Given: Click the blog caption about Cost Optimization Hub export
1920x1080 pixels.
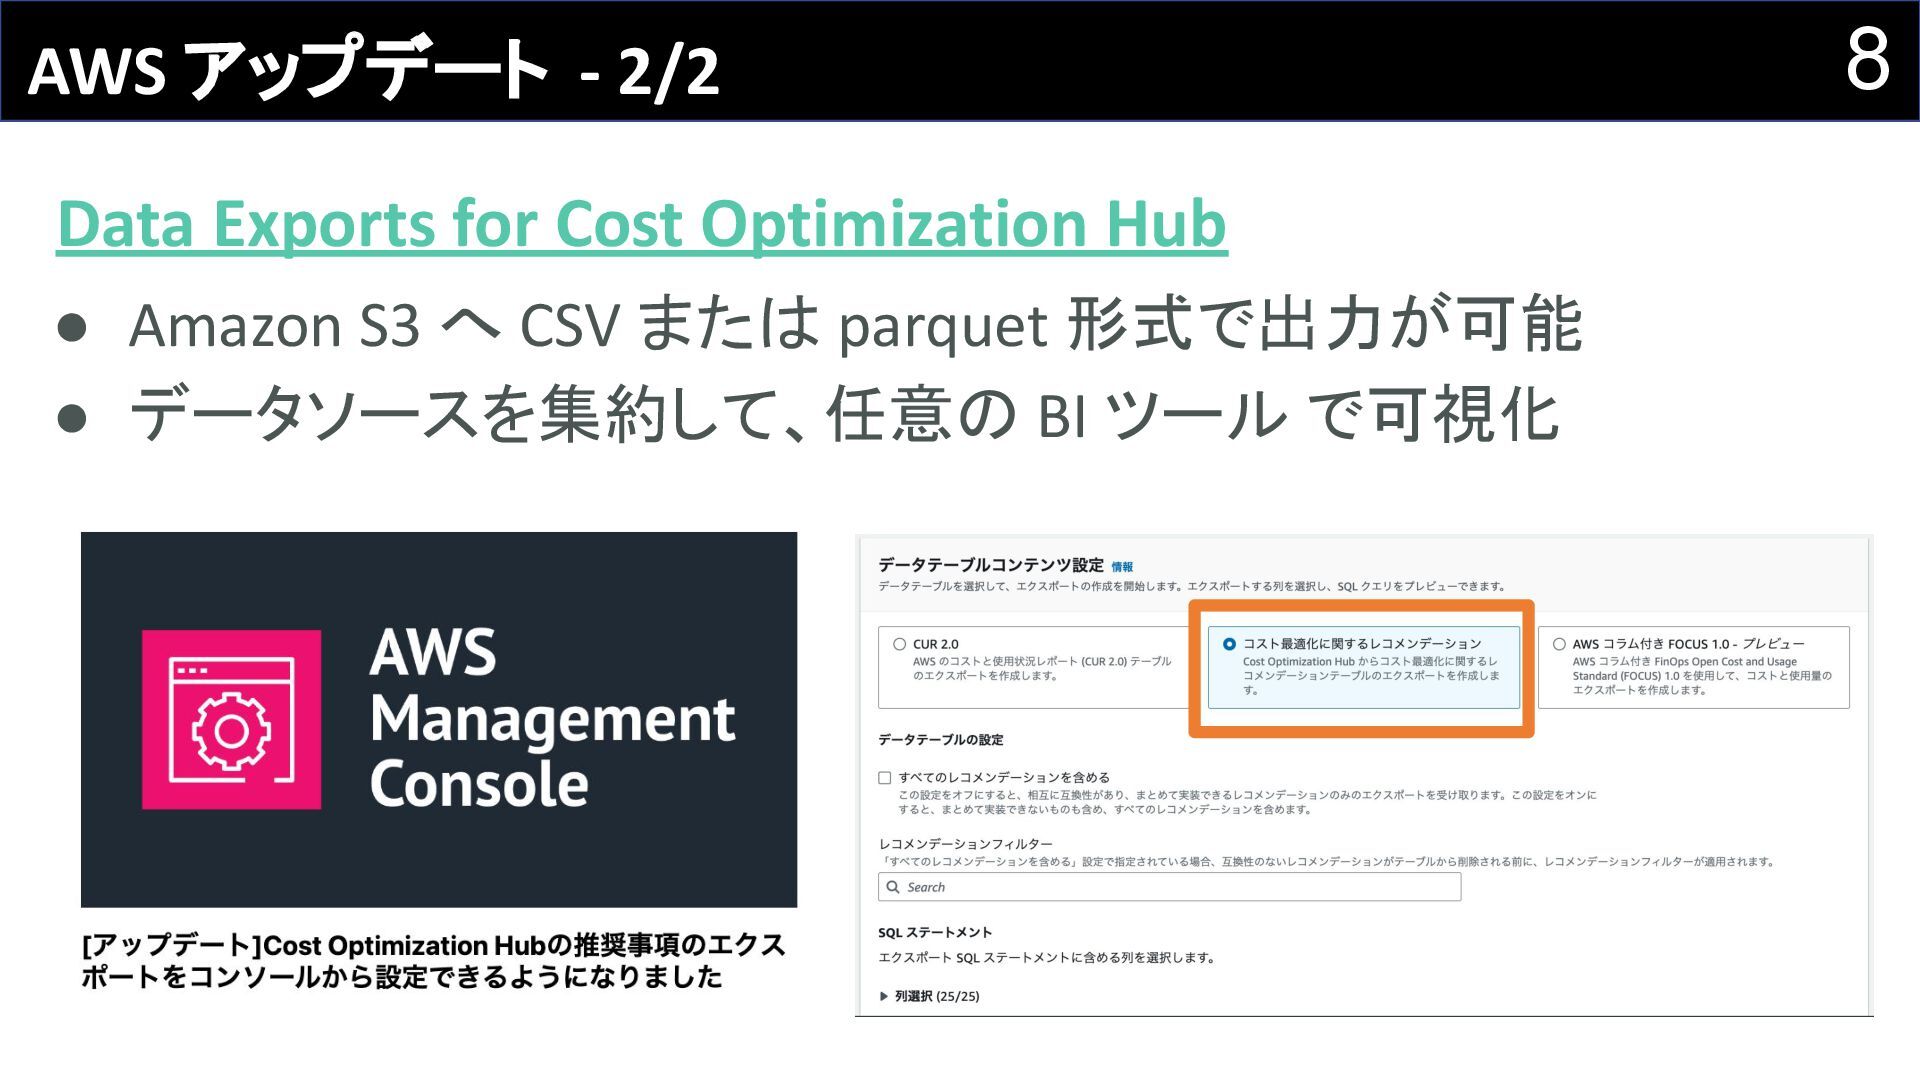Looking at the screenshot, I should pos(434,961).
